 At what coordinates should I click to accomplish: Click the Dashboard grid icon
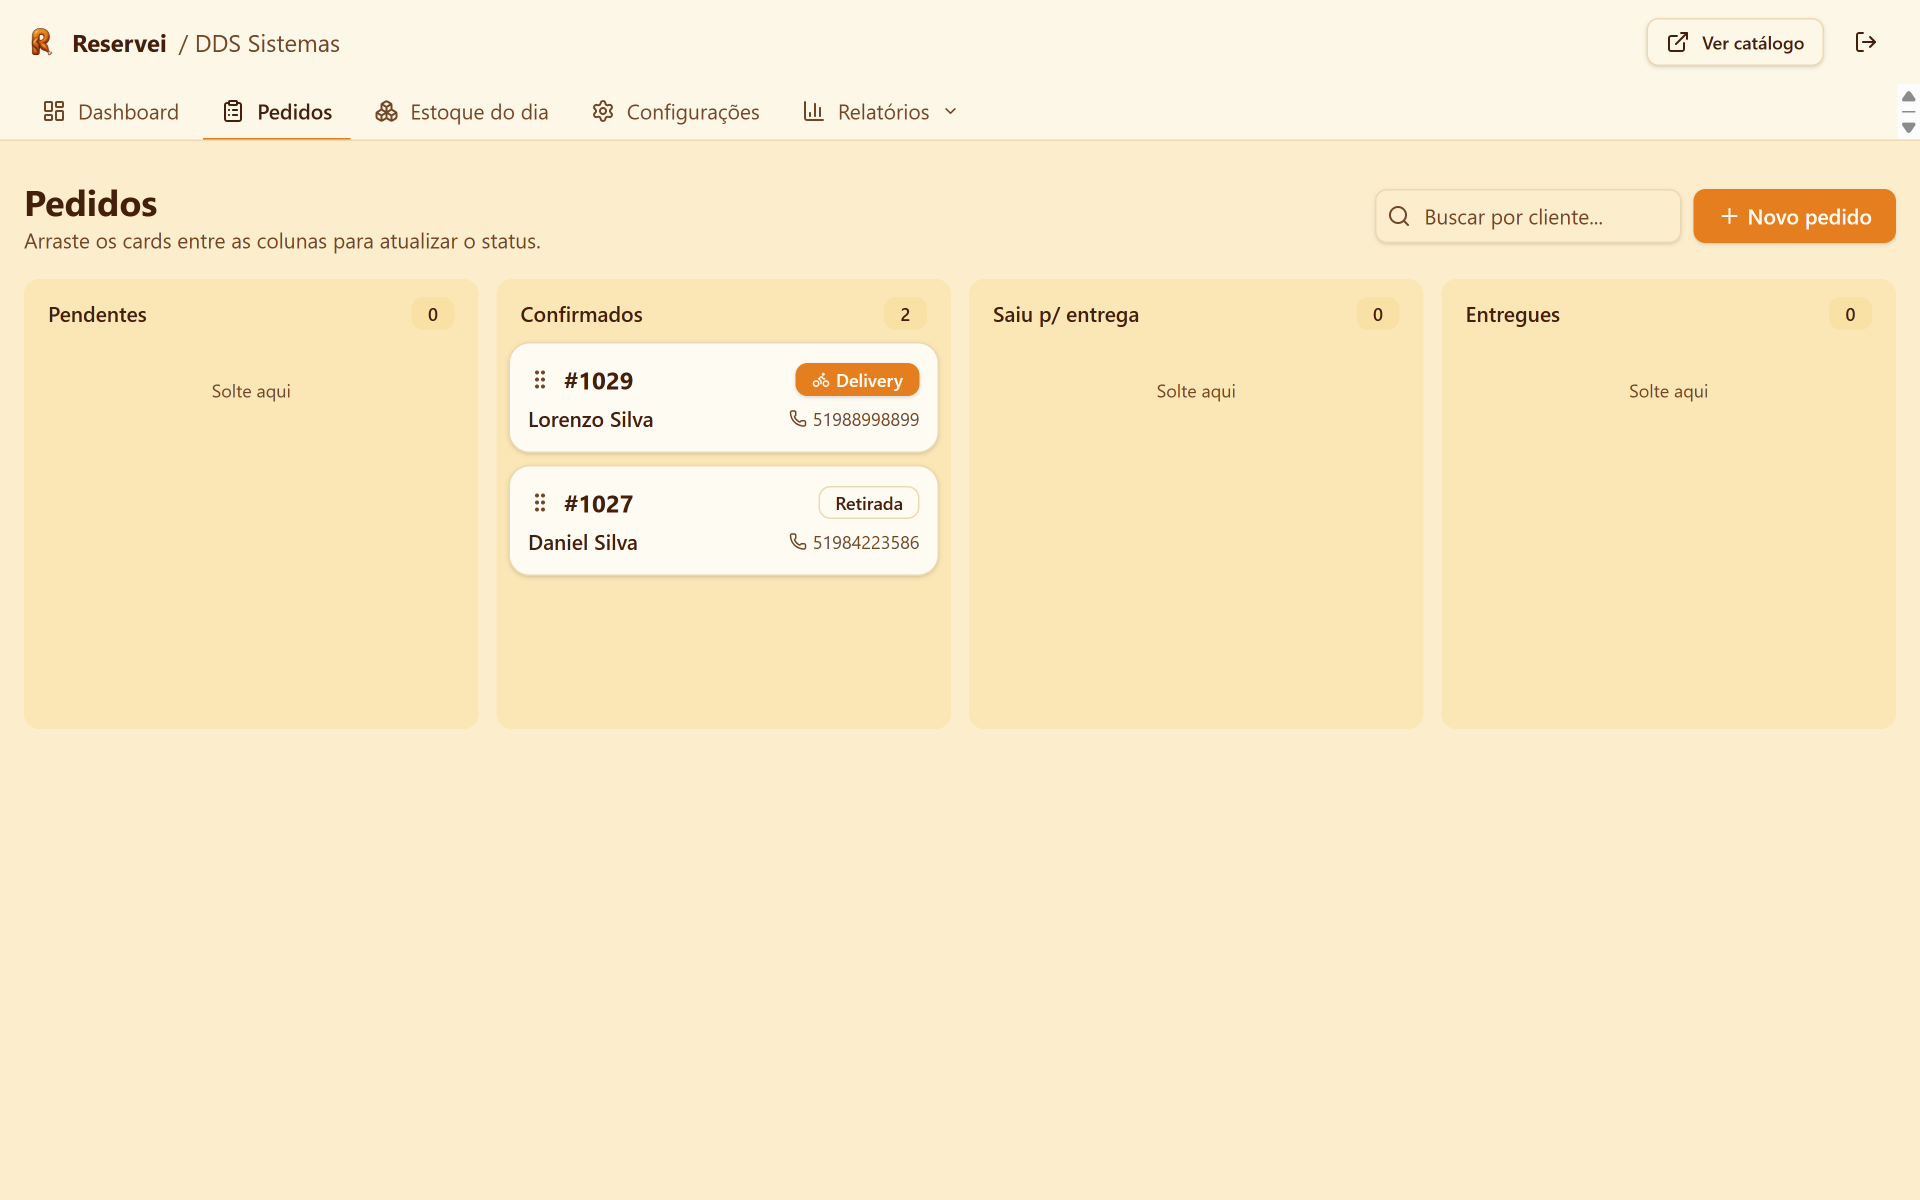[54, 111]
